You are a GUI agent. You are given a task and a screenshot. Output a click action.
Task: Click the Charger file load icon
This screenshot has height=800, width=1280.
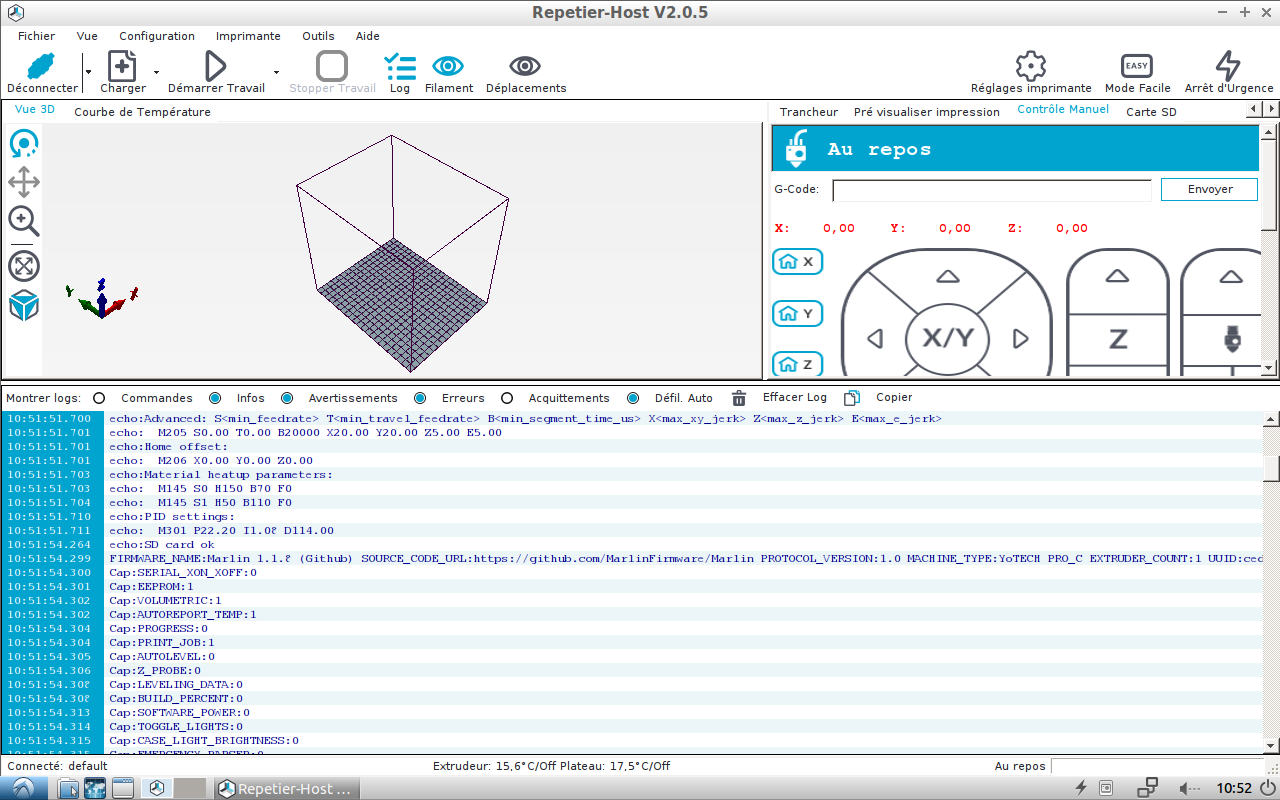pyautogui.click(x=122, y=67)
